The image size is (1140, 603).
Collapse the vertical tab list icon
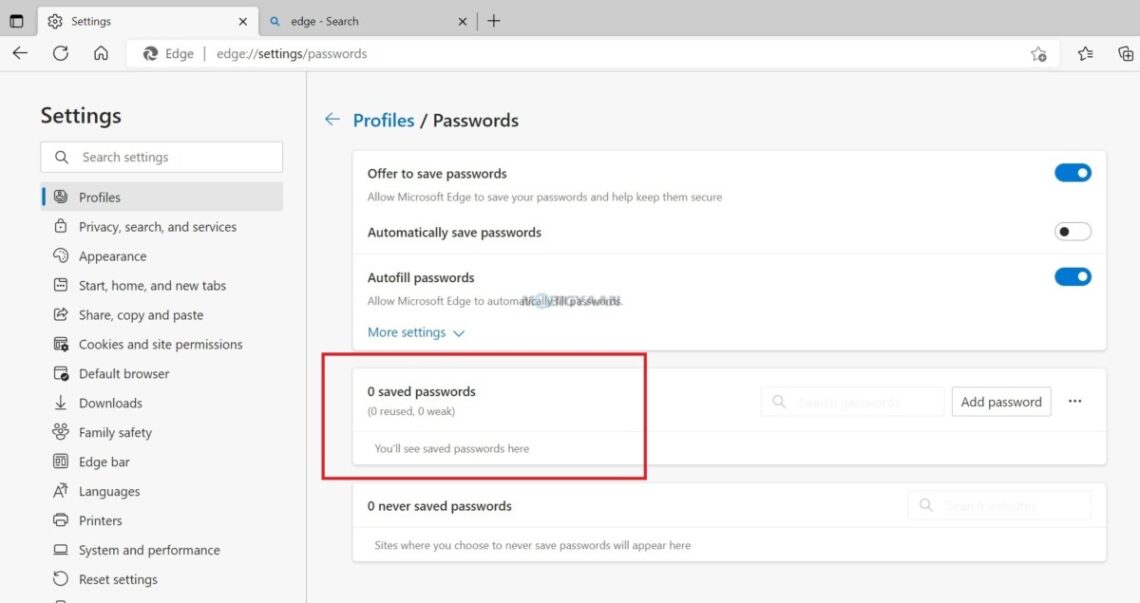(17, 20)
